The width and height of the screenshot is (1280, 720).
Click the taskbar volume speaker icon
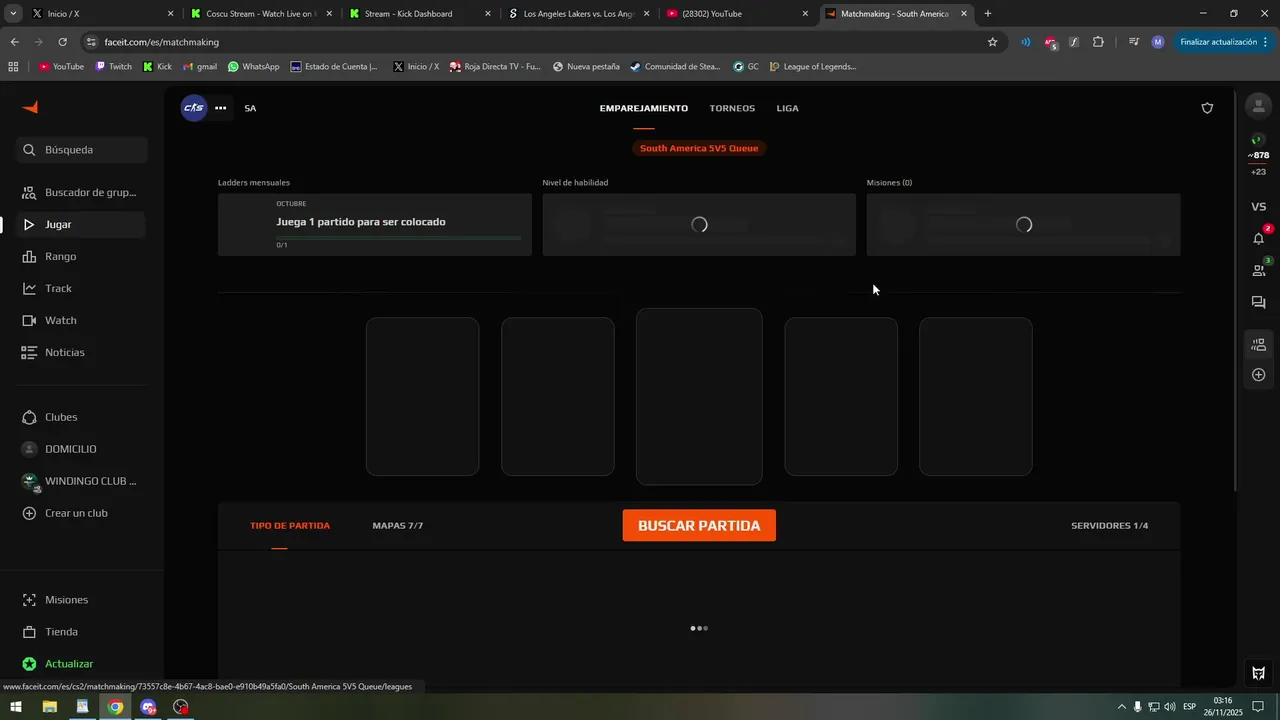coord(1170,707)
